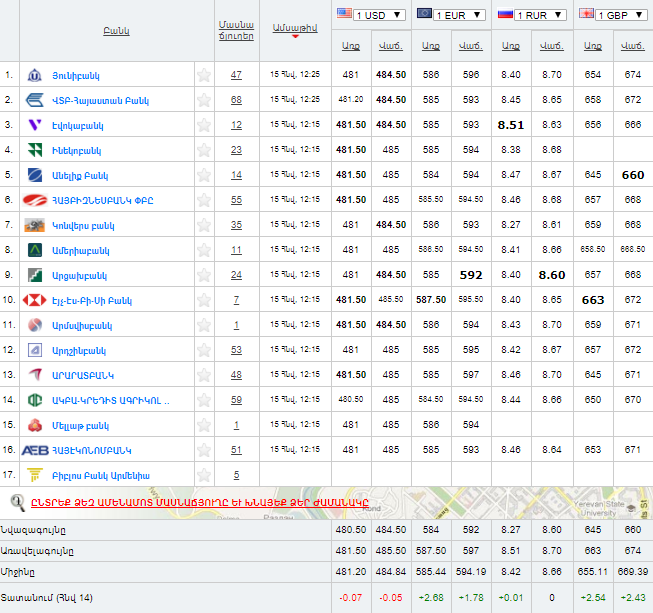Image resolution: width=653 pixels, height=613 pixels.
Task: Toggle favorite star for Converse Bank
Action: tap(204, 225)
